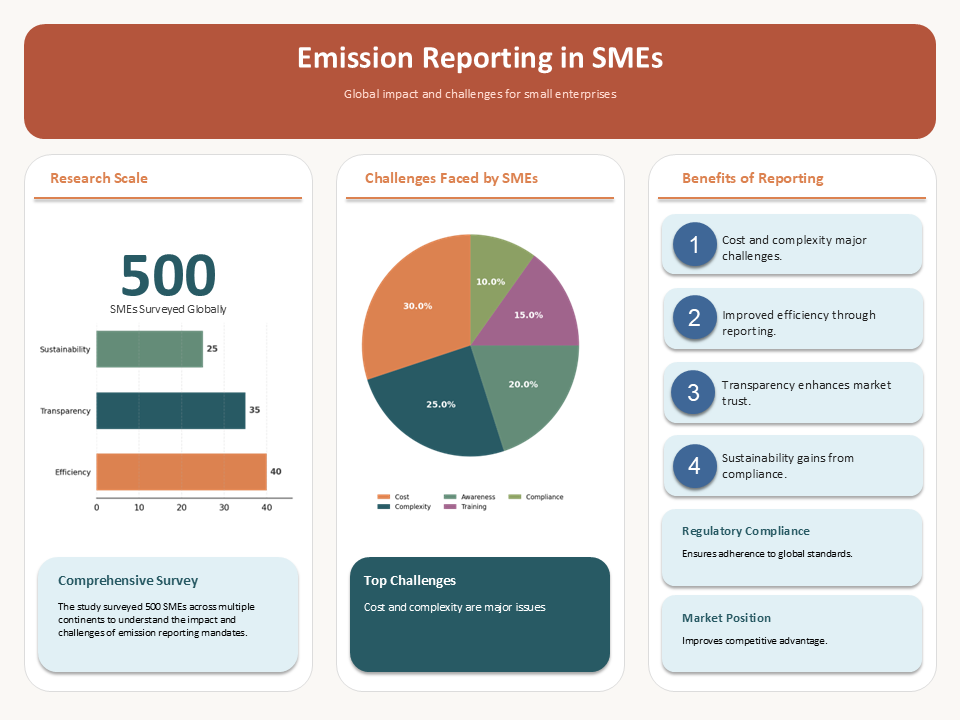Click the Compliance legend color swatch

click(515, 497)
